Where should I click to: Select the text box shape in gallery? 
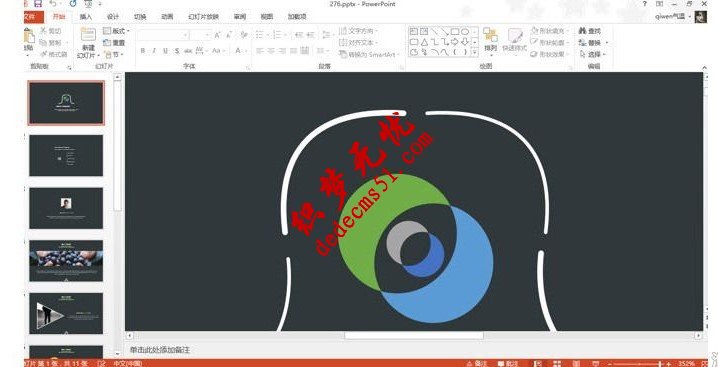[413, 32]
